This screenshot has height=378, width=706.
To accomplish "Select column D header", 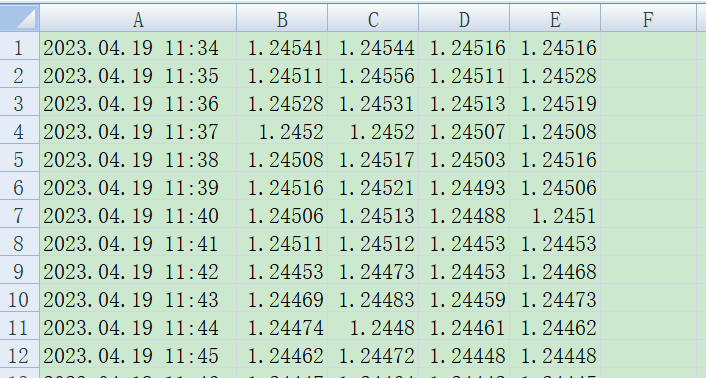I will point(464,18).
